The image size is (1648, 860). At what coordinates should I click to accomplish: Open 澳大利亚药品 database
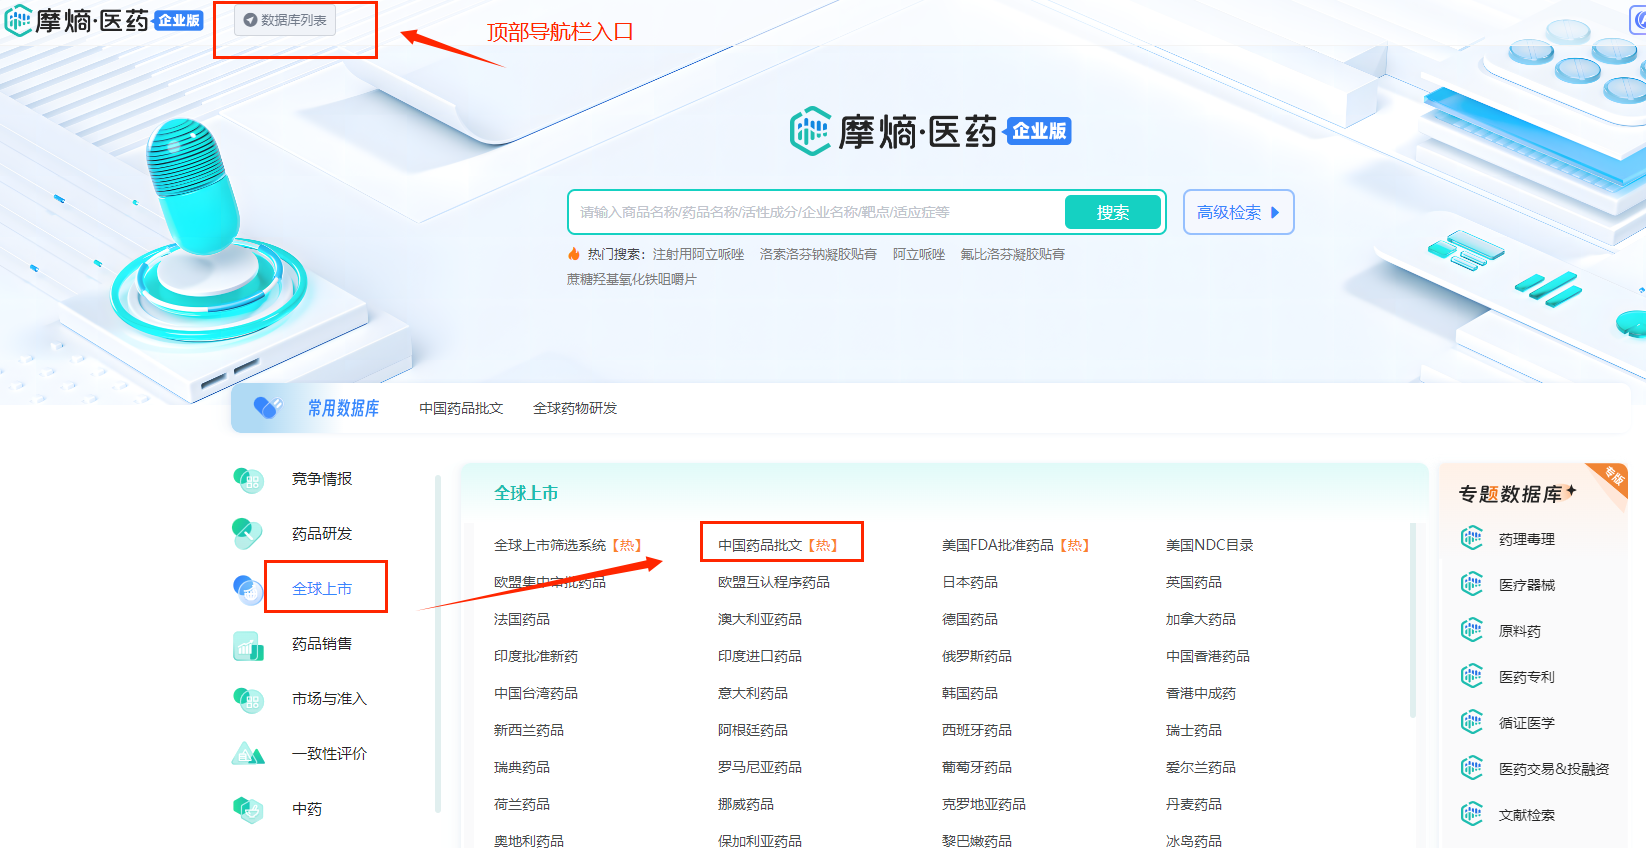tap(760, 619)
